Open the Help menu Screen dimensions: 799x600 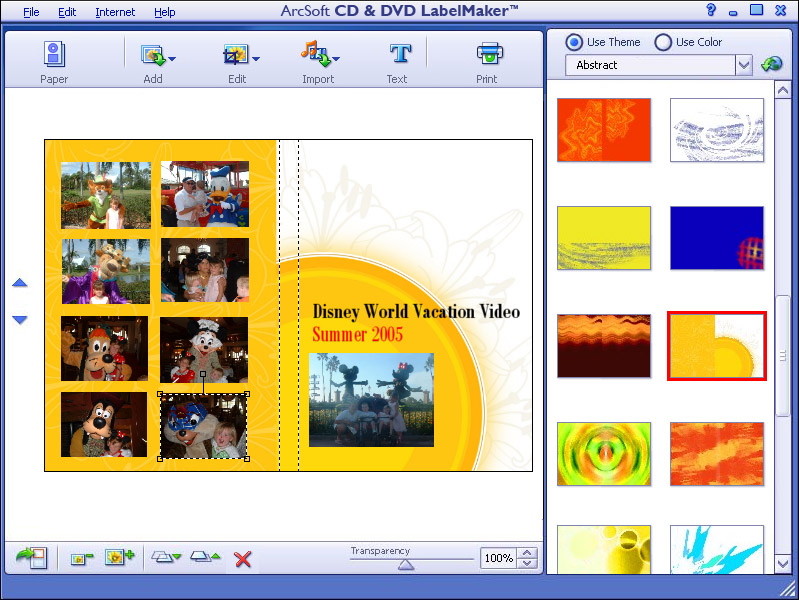point(165,12)
